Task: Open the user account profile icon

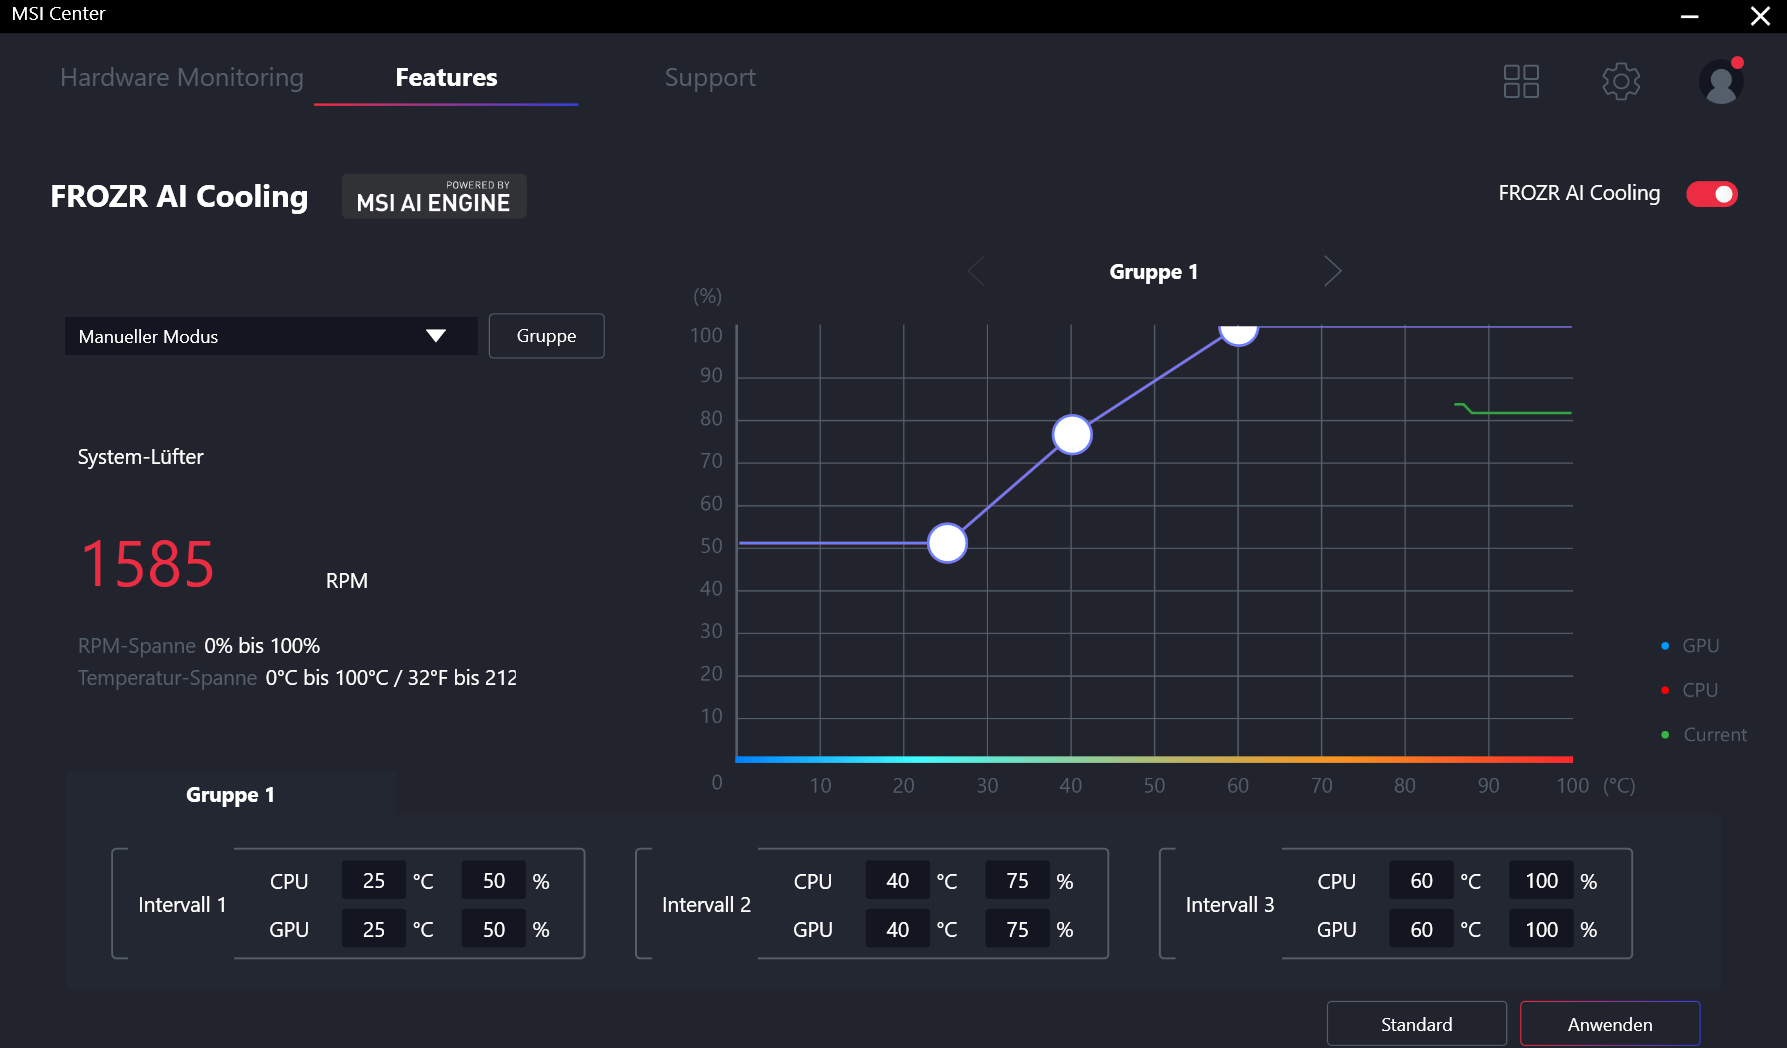Action: click(1721, 81)
